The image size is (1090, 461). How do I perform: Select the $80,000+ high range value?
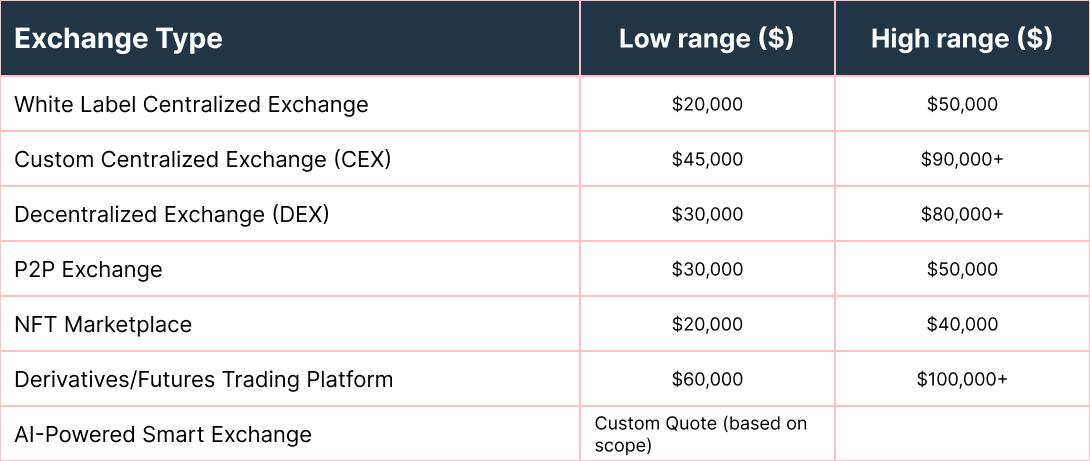(961, 214)
